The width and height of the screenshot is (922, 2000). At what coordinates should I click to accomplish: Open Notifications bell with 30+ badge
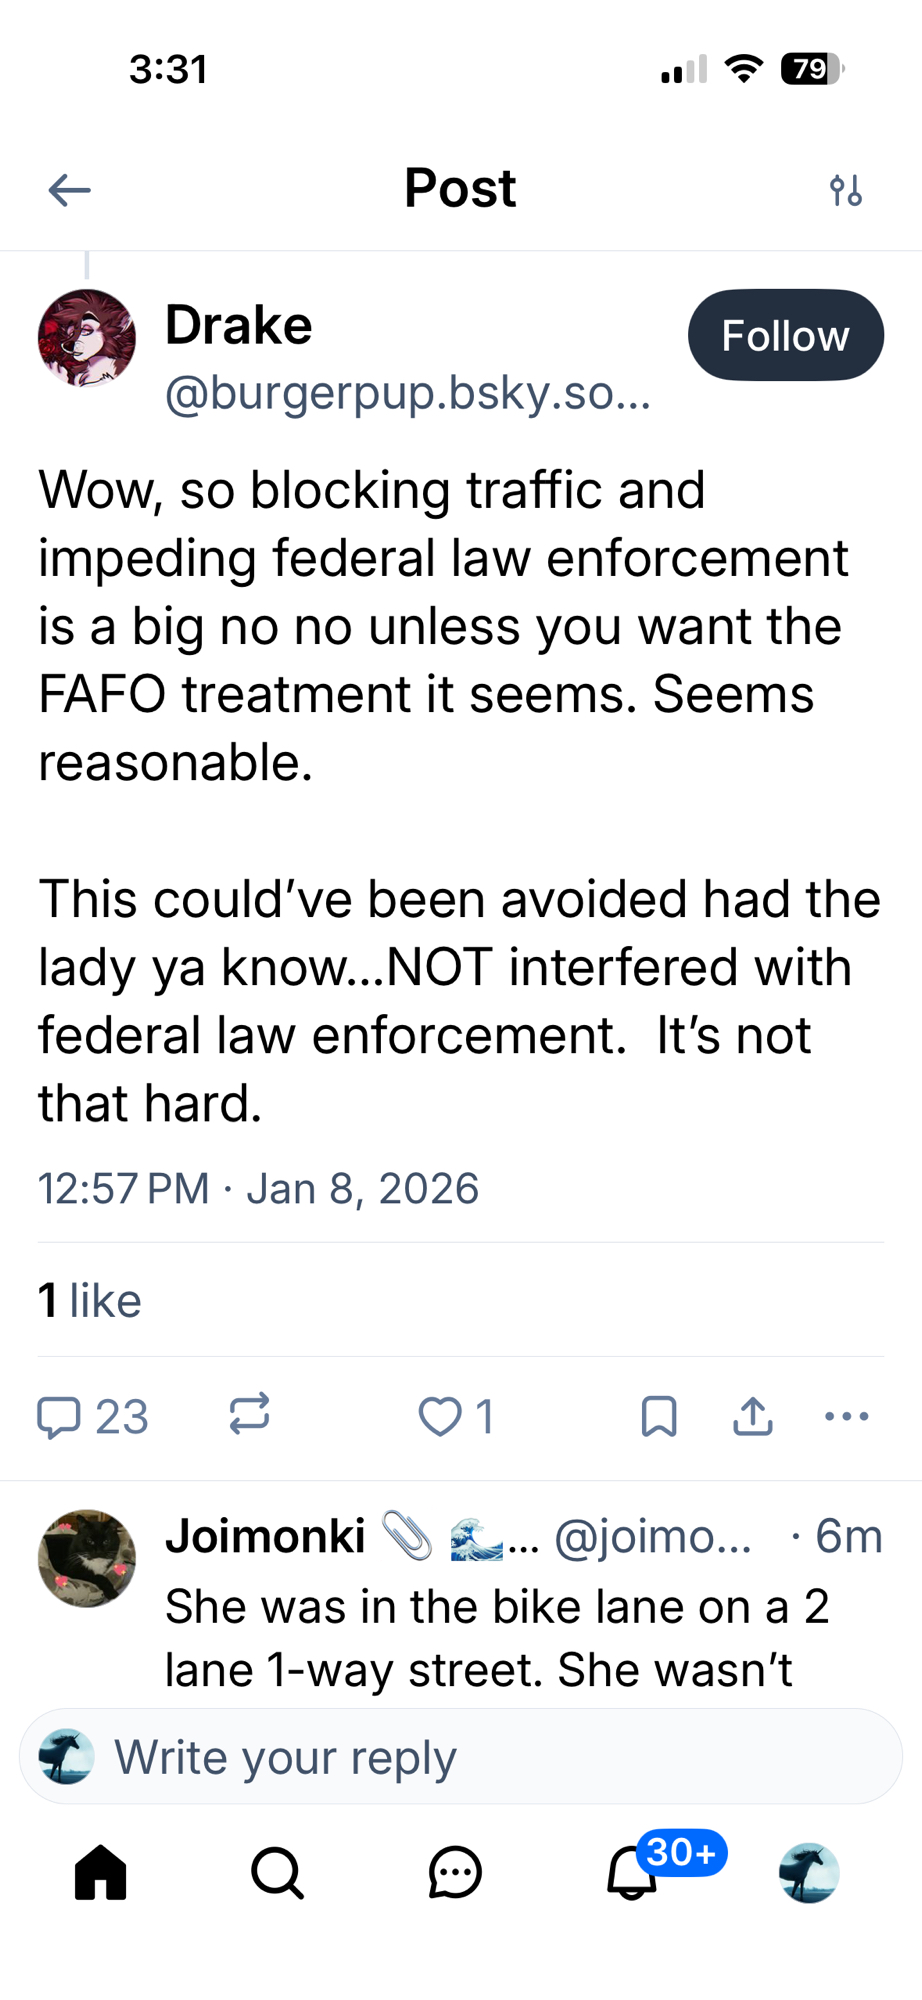point(633,1872)
